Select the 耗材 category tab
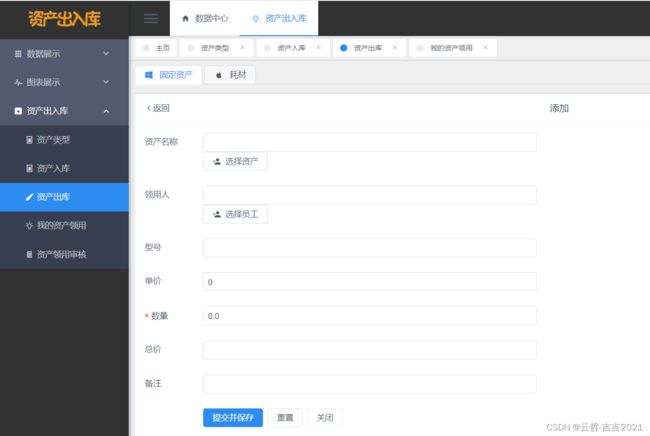Screen dimensions: 650x436 [x=230, y=75]
